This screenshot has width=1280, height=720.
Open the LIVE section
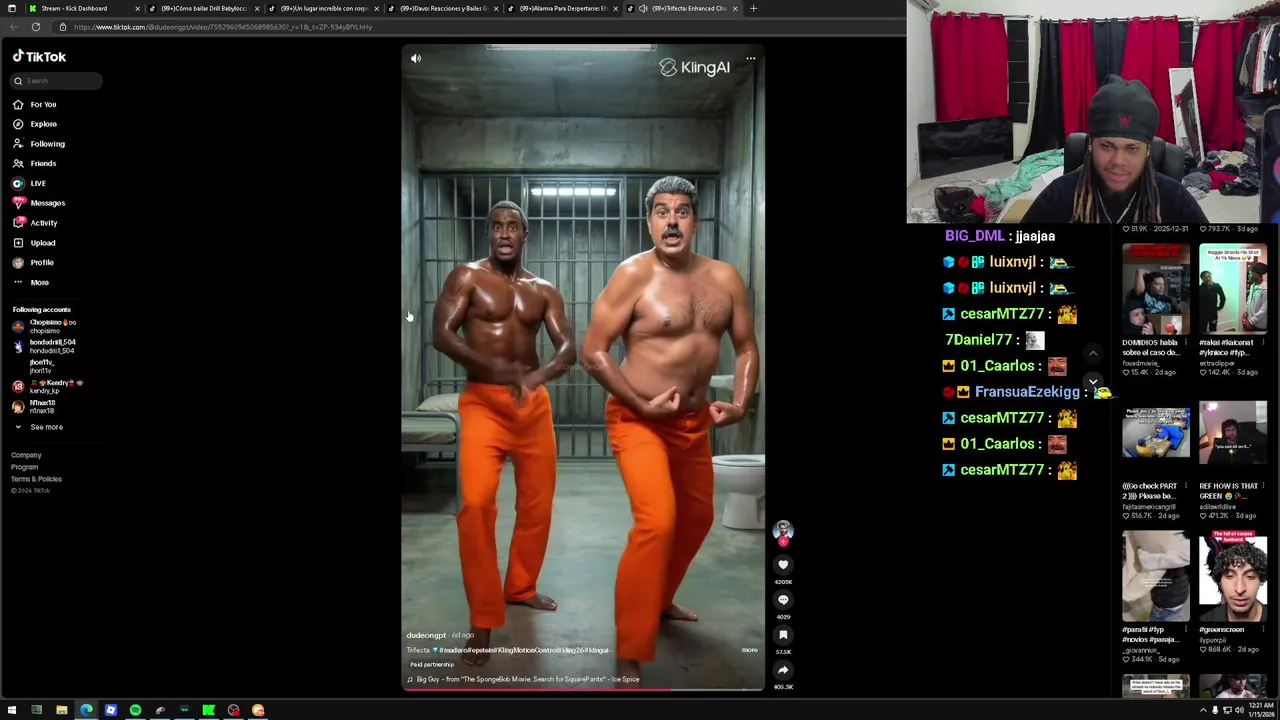(29, 183)
